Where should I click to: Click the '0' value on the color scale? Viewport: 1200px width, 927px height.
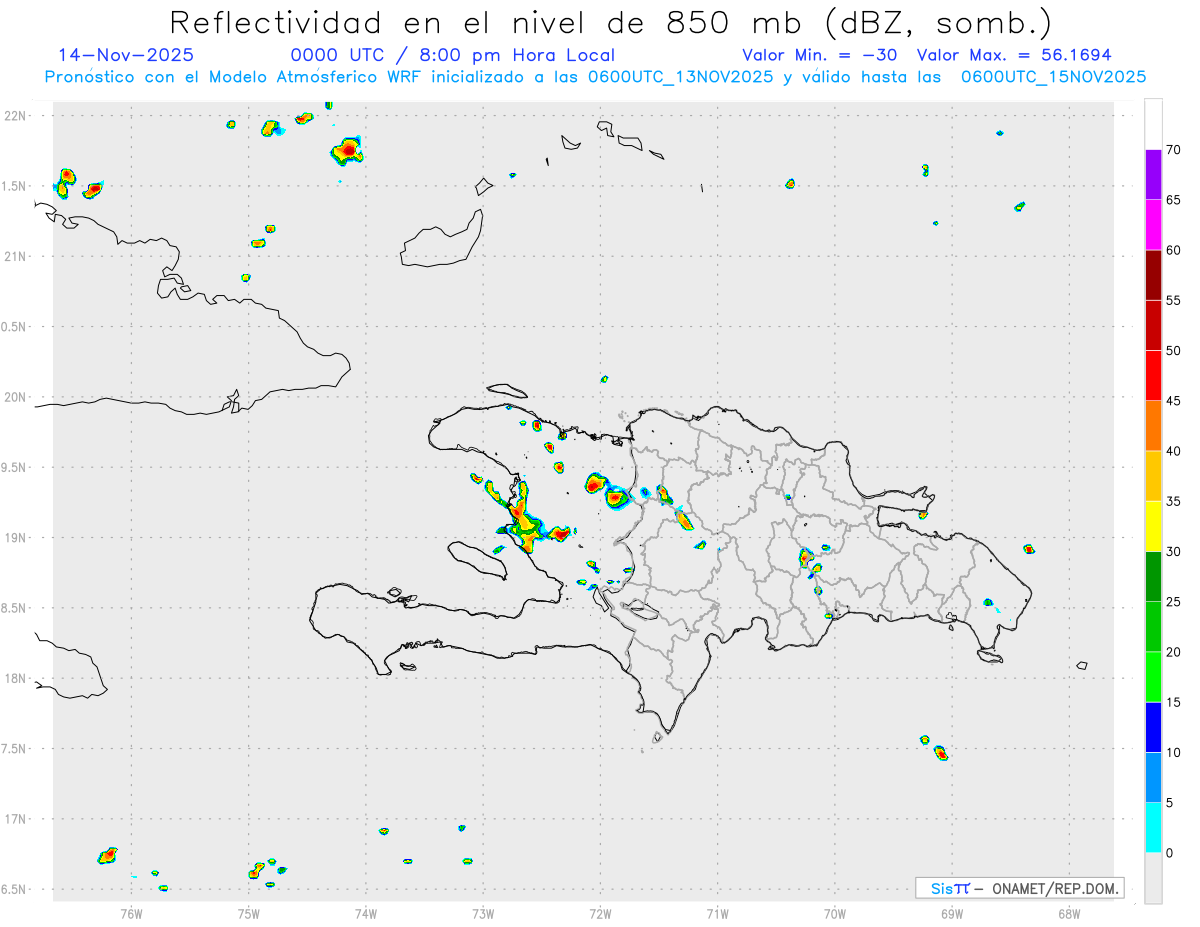(x=1169, y=853)
